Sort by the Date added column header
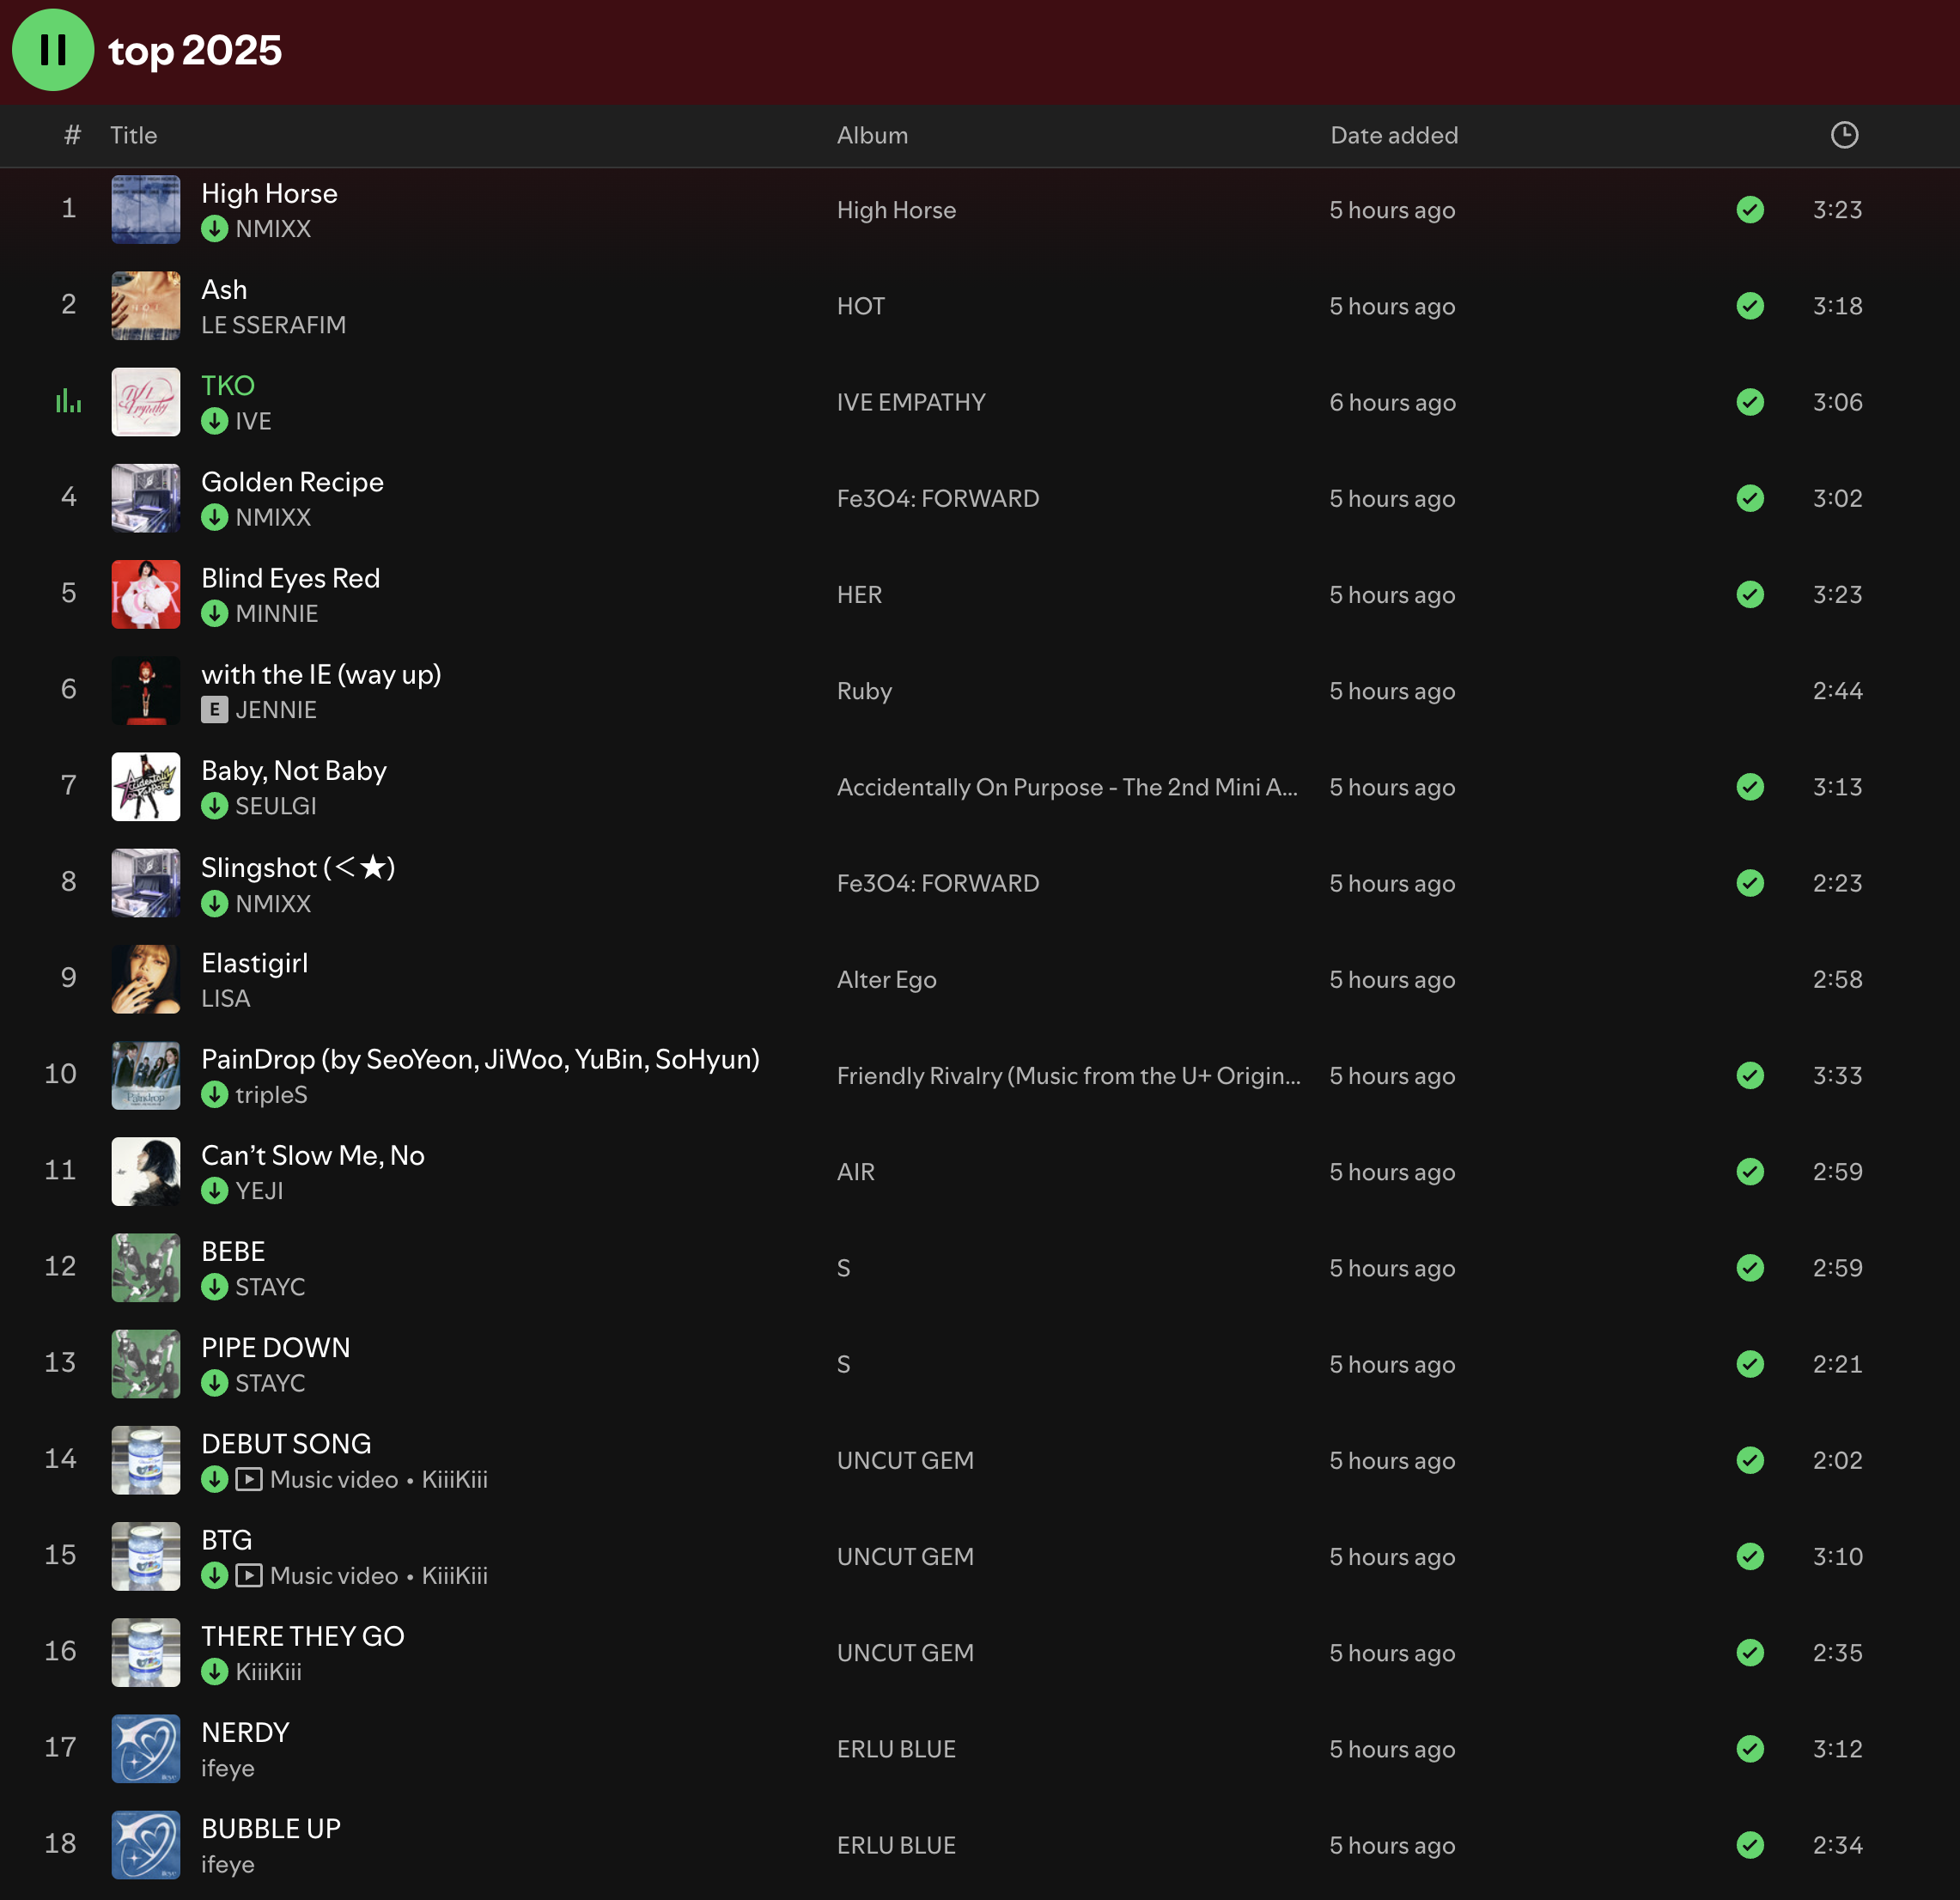 1394,135
